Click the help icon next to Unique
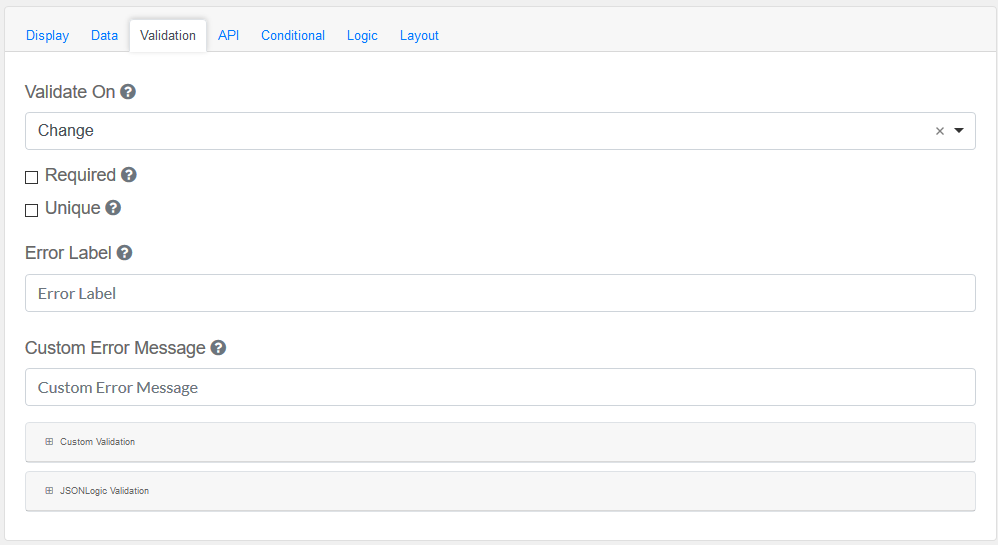This screenshot has width=998, height=545. pyautogui.click(x=113, y=208)
